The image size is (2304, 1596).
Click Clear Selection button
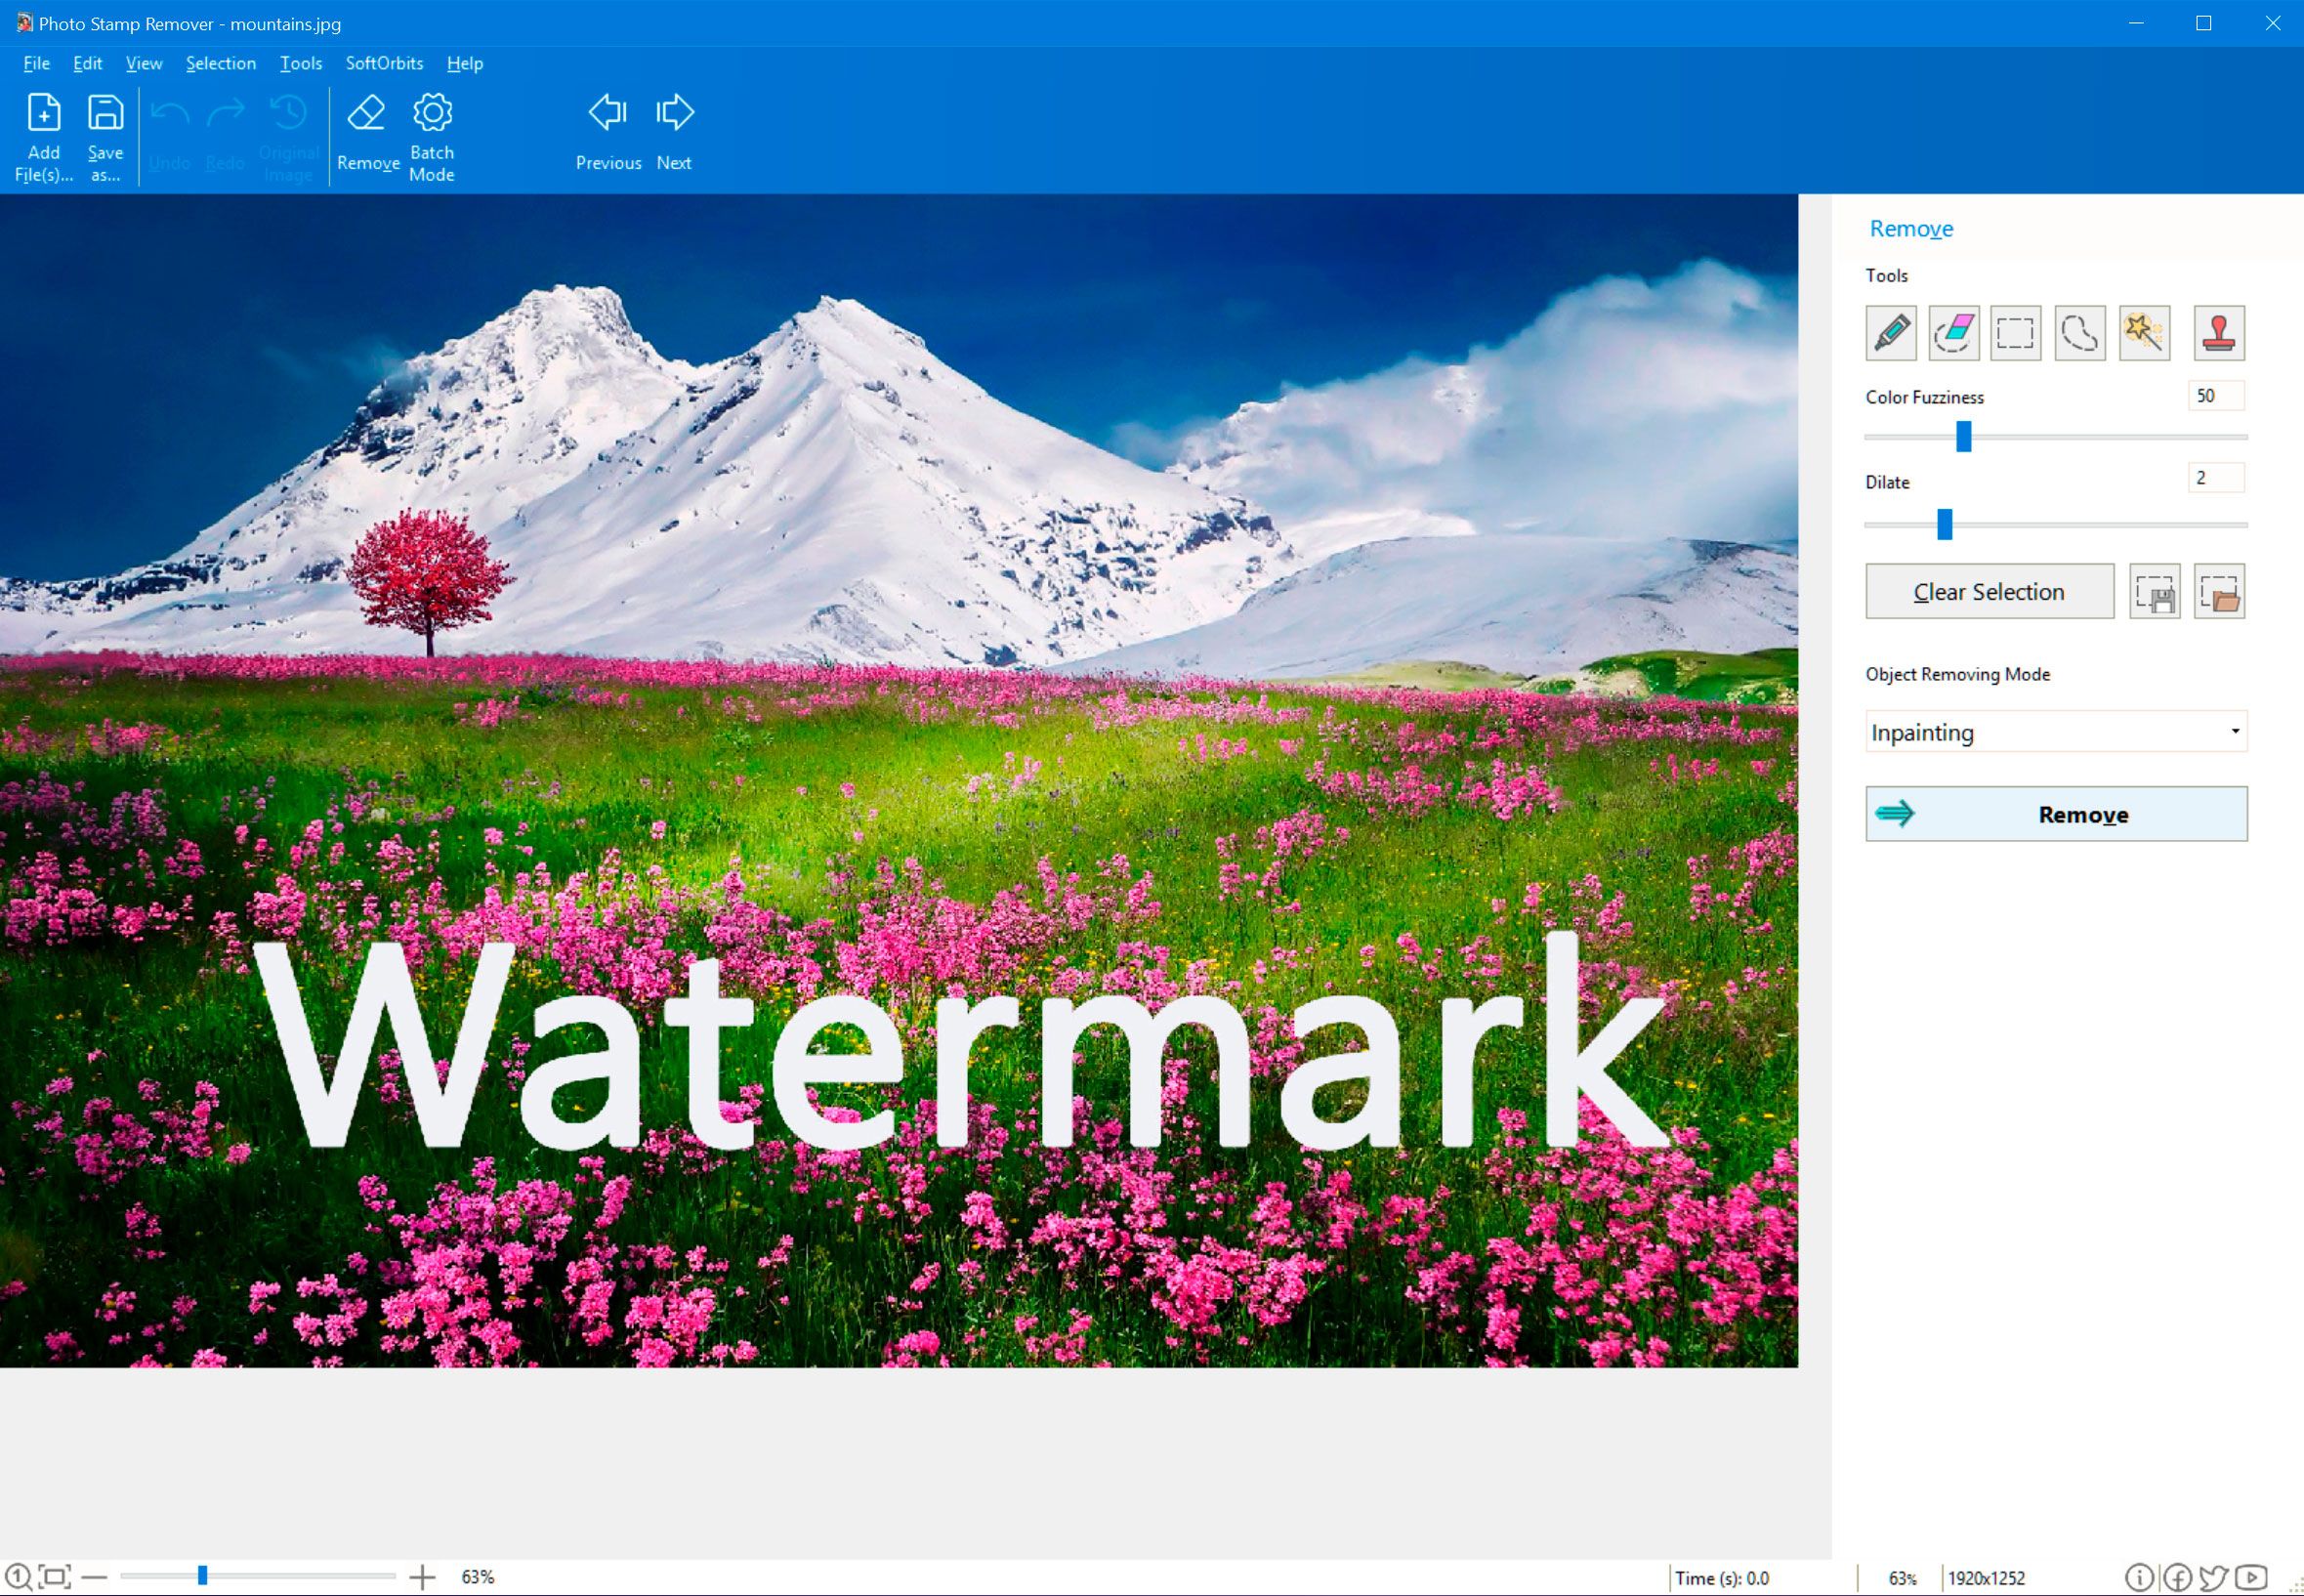click(1988, 593)
